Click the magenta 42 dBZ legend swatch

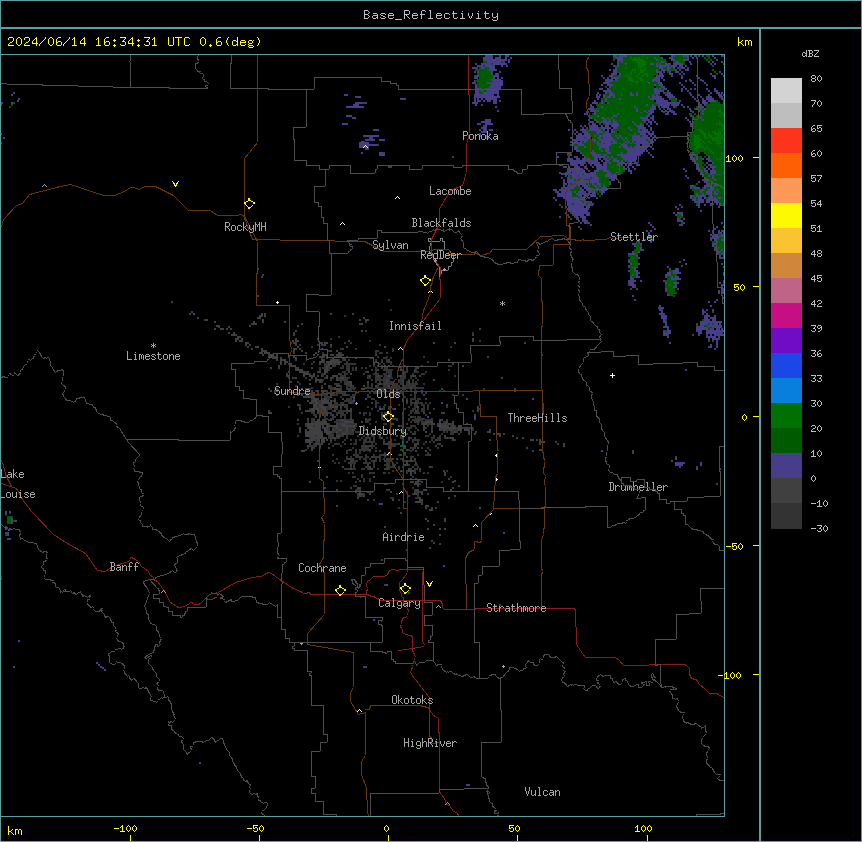(x=786, y=315)
